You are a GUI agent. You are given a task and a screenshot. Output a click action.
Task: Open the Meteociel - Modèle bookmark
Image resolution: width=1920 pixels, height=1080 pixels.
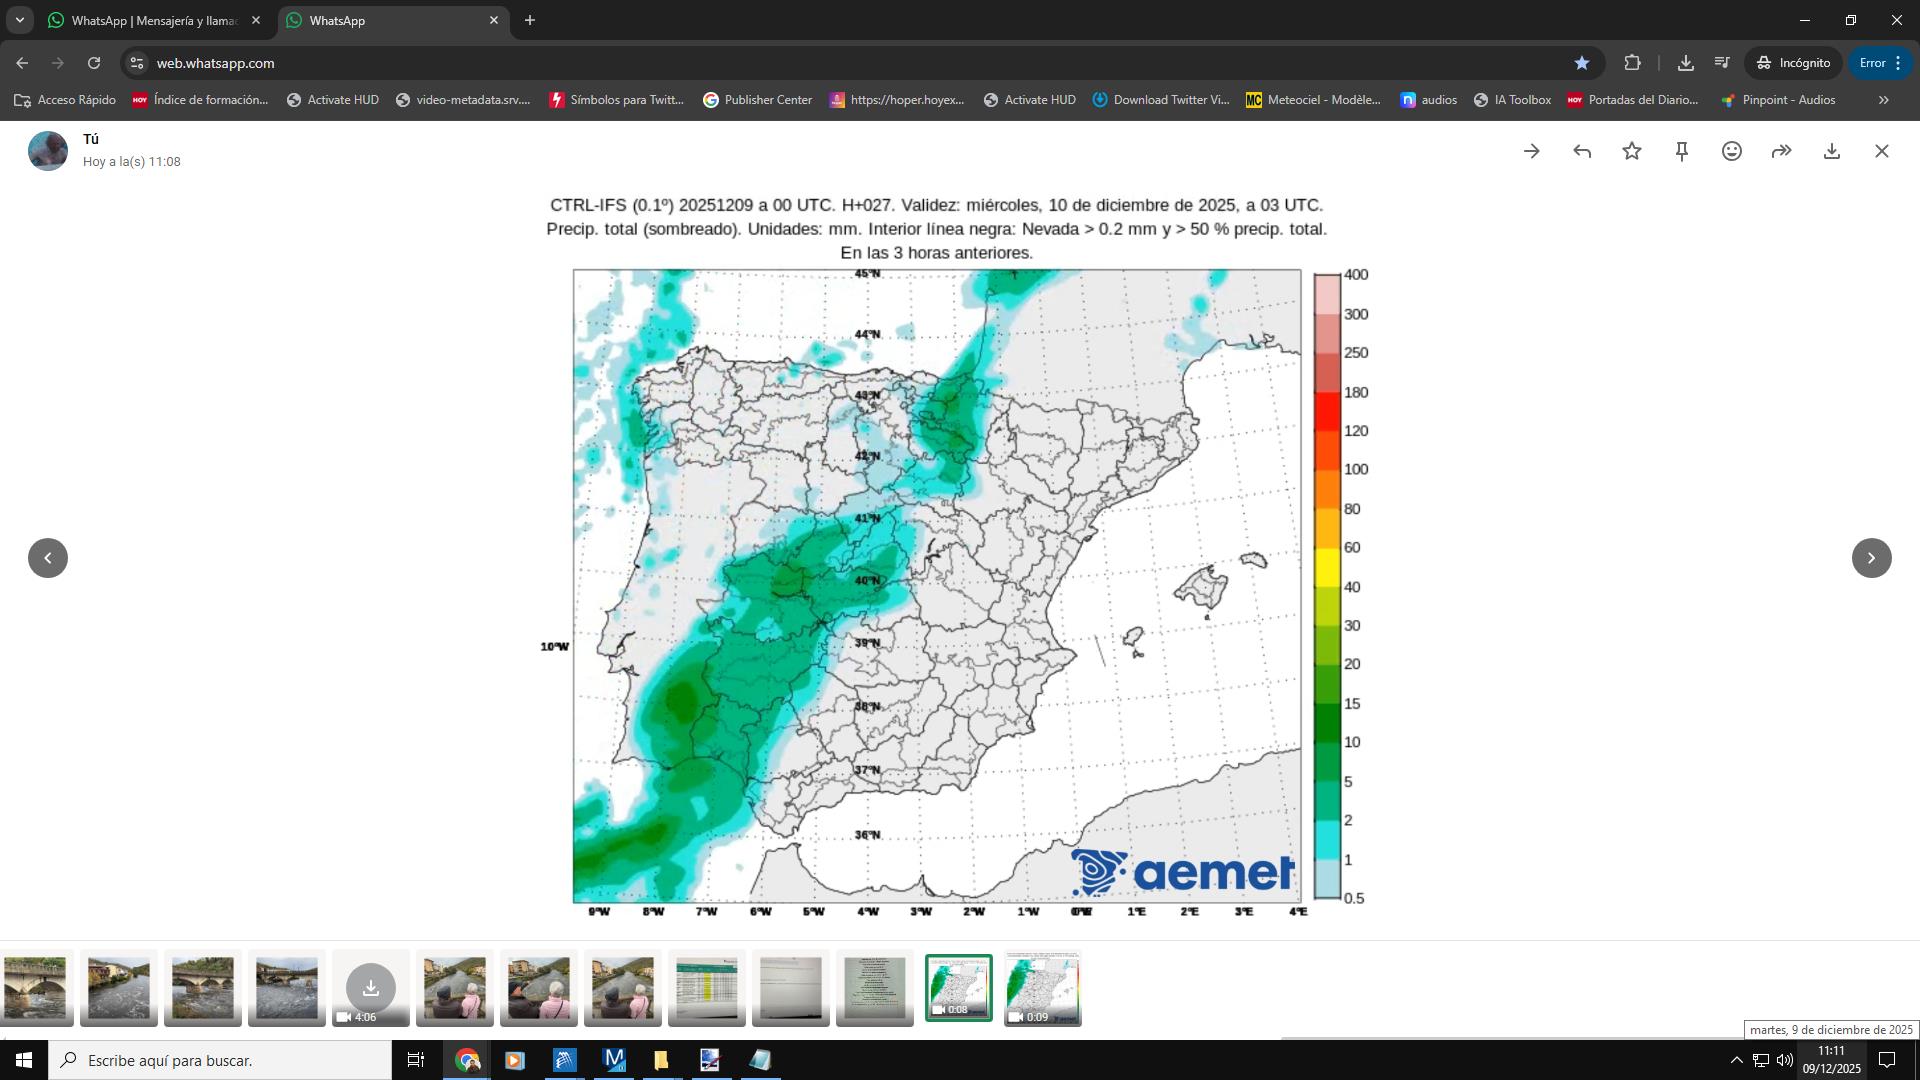1313,100
